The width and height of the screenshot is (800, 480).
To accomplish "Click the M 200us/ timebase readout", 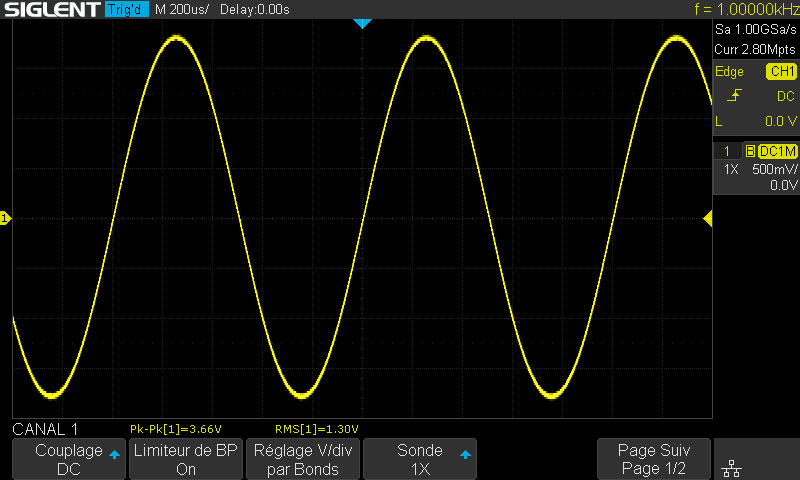I will (x=182, y=9).
